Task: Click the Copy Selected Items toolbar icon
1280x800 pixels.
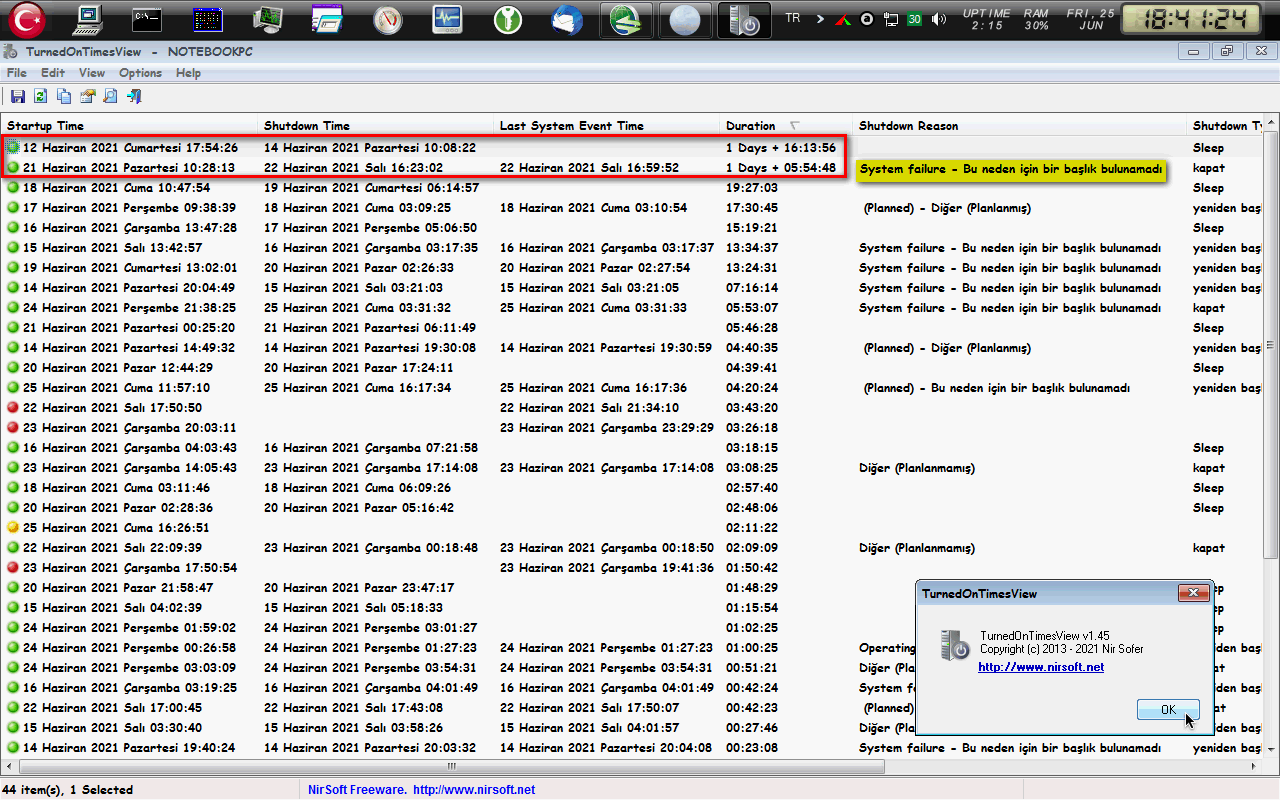Action: 64,96
